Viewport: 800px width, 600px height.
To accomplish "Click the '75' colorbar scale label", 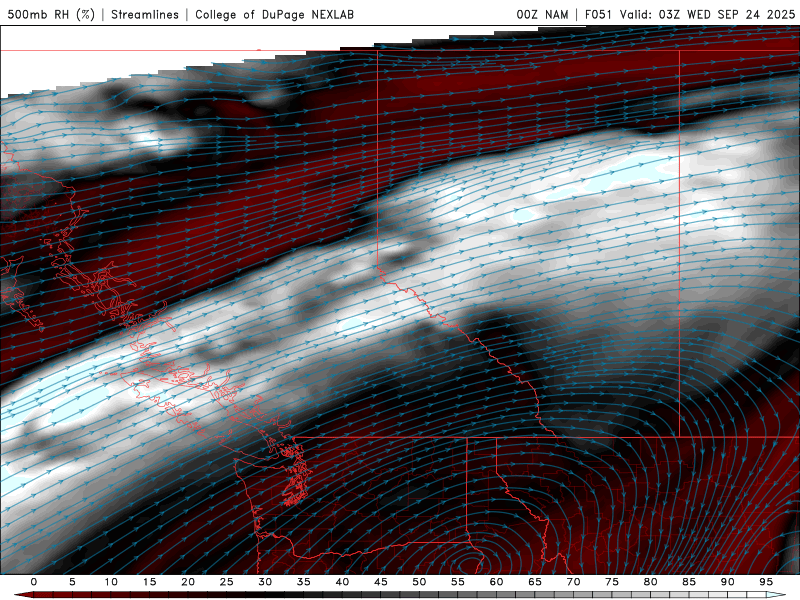I will coord(612,582).
